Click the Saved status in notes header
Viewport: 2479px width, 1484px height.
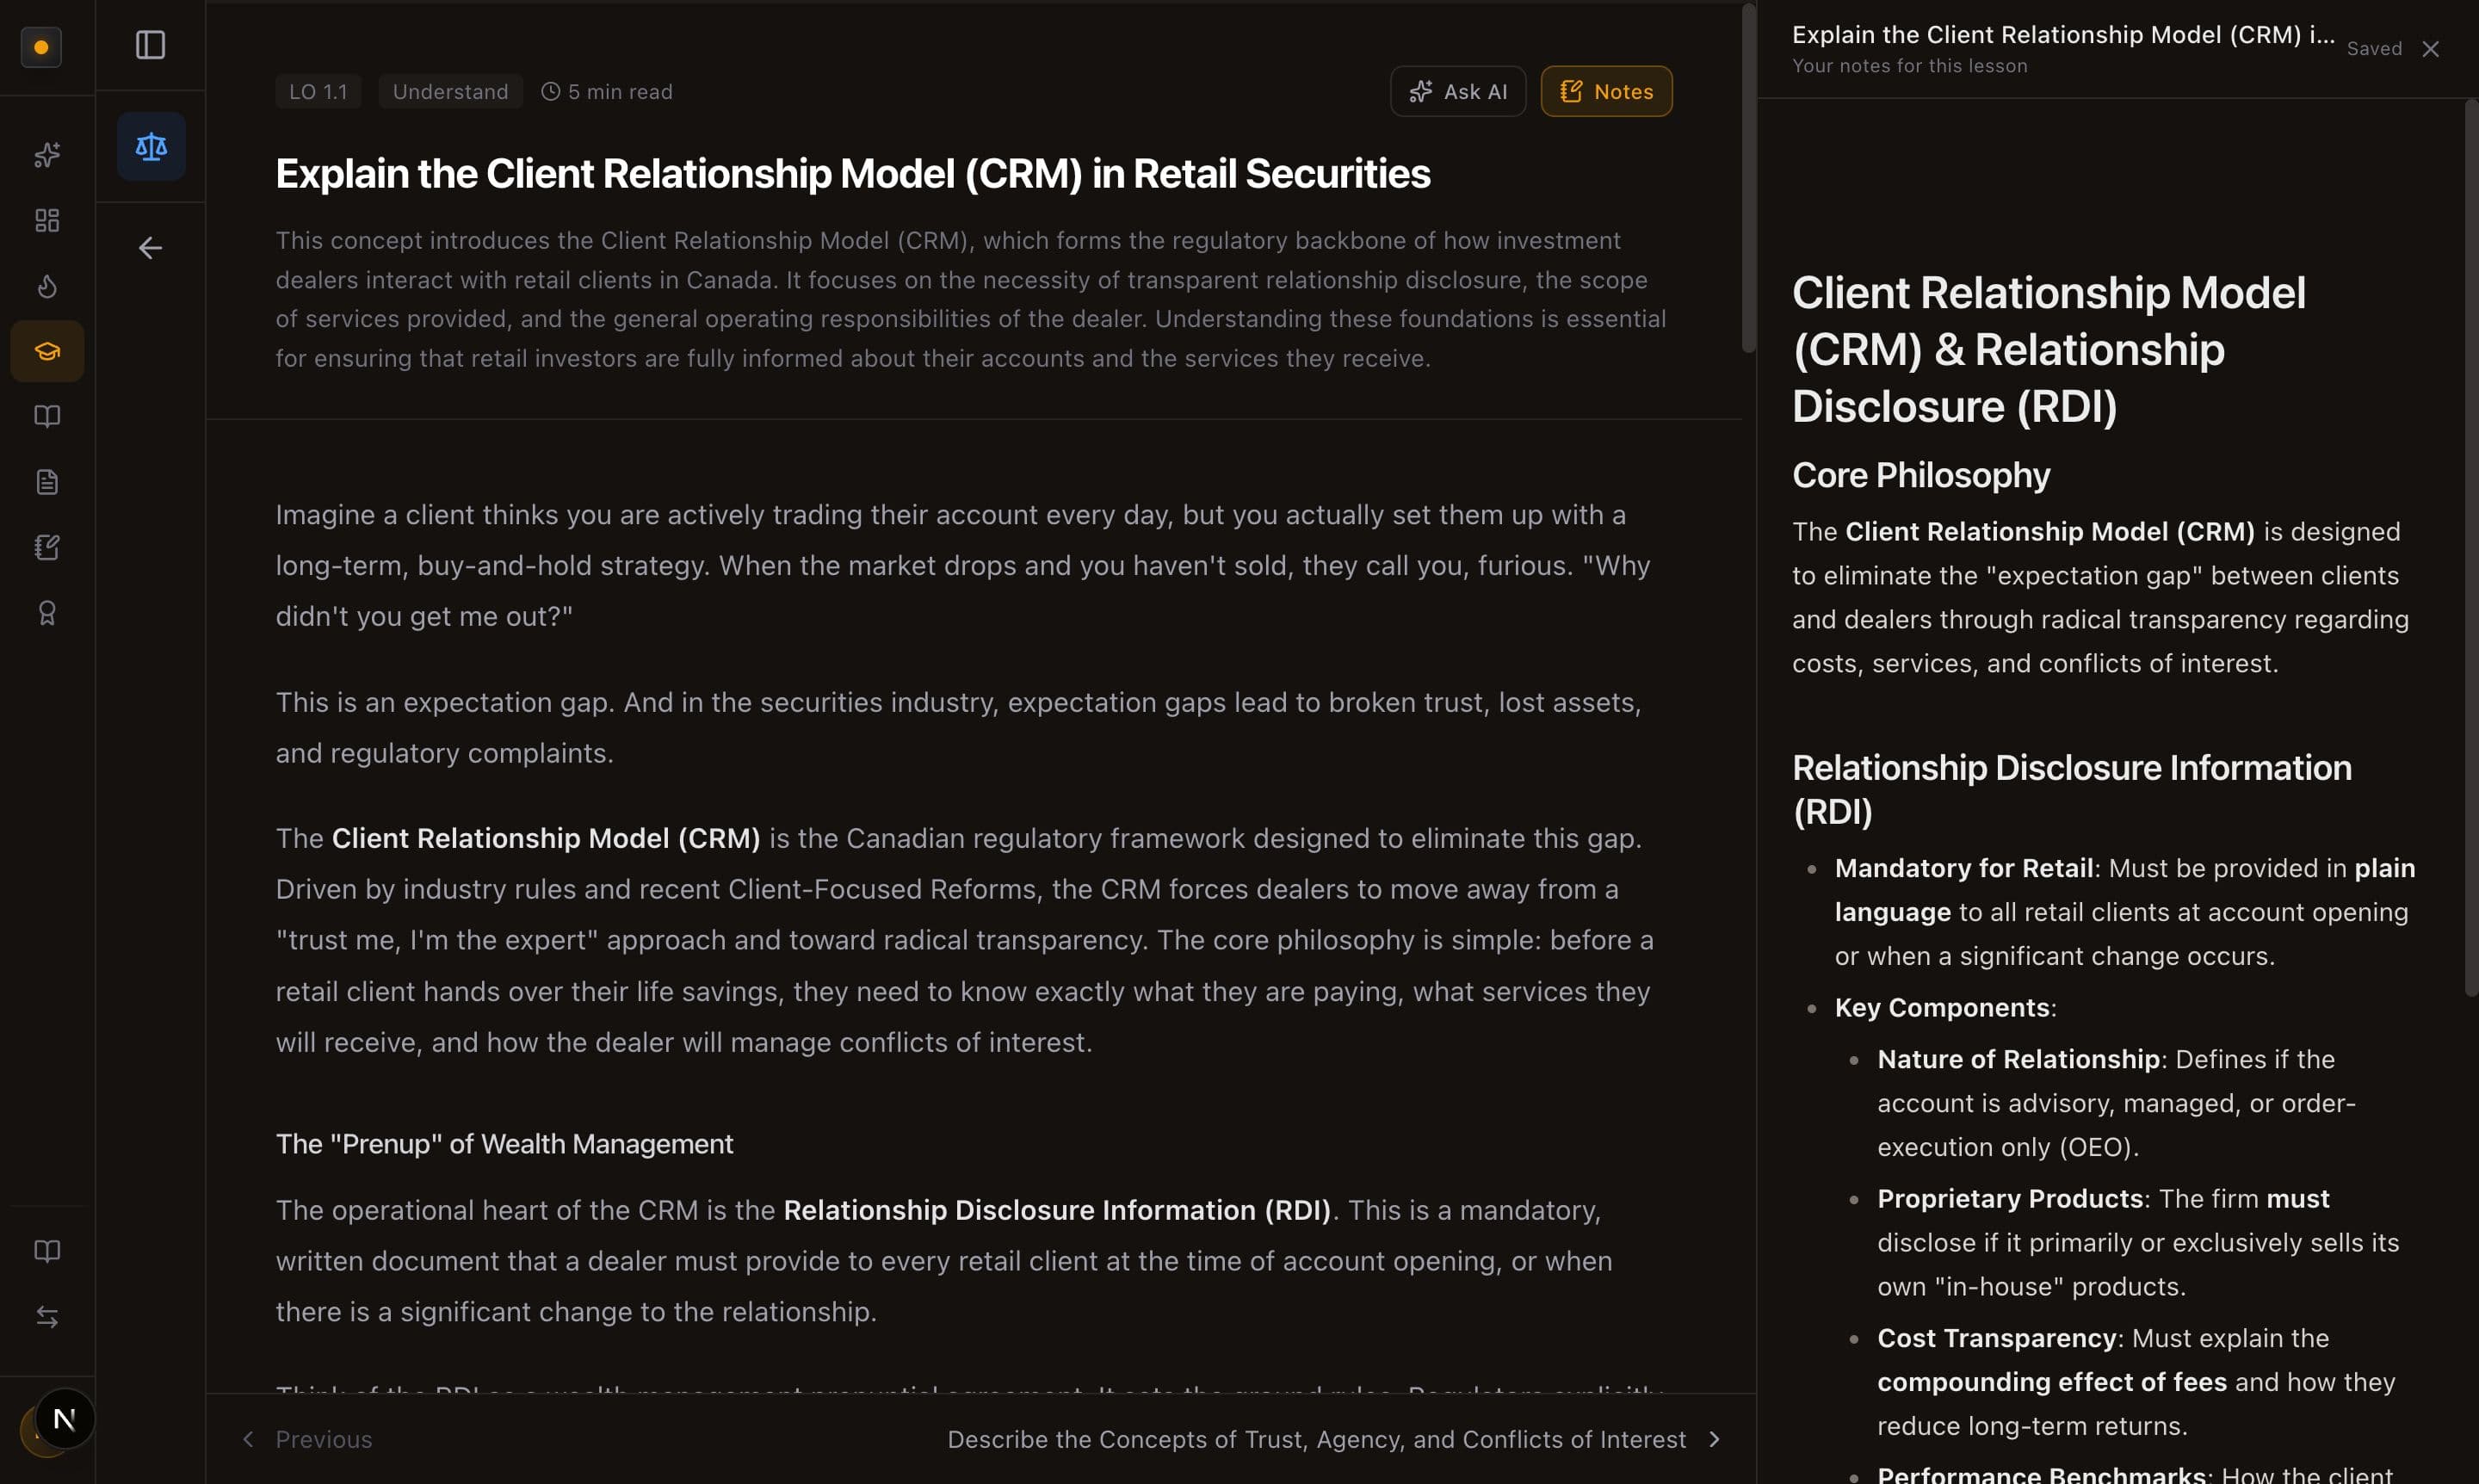[x=2374, y=49]
